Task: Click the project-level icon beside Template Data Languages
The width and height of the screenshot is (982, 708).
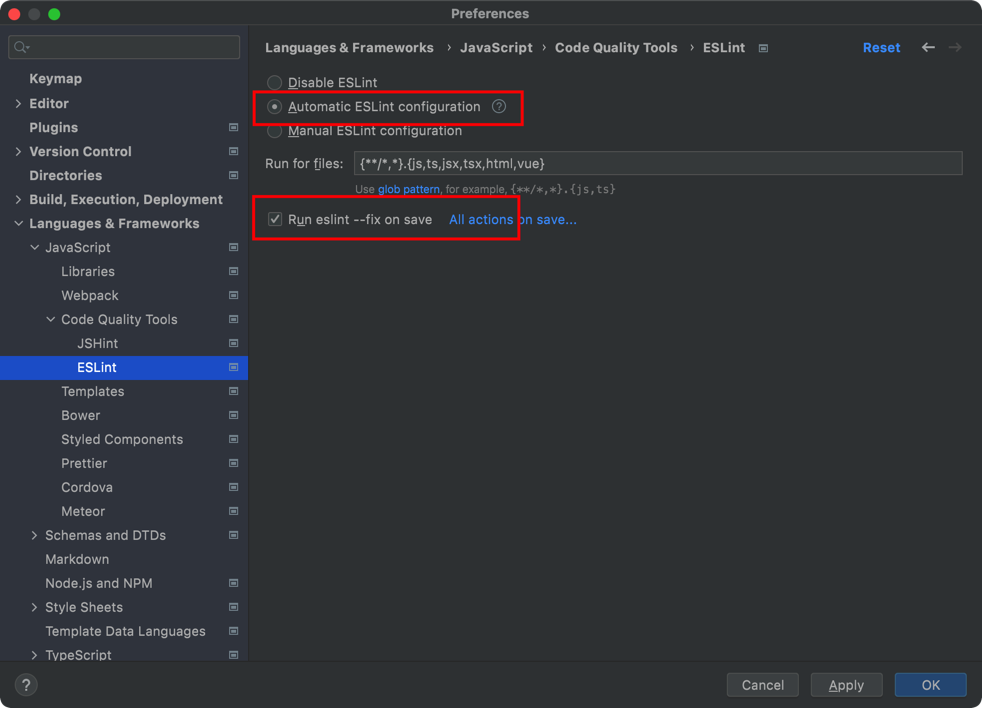Action: [234, 631]
